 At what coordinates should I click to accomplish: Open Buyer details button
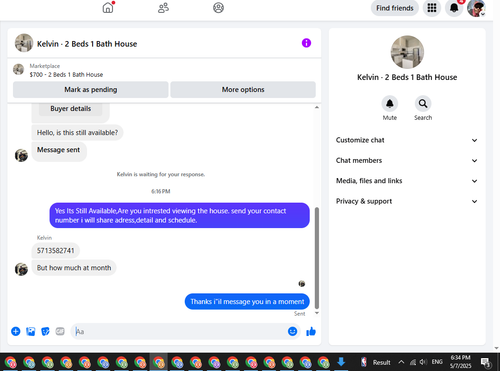pos(71,109)
